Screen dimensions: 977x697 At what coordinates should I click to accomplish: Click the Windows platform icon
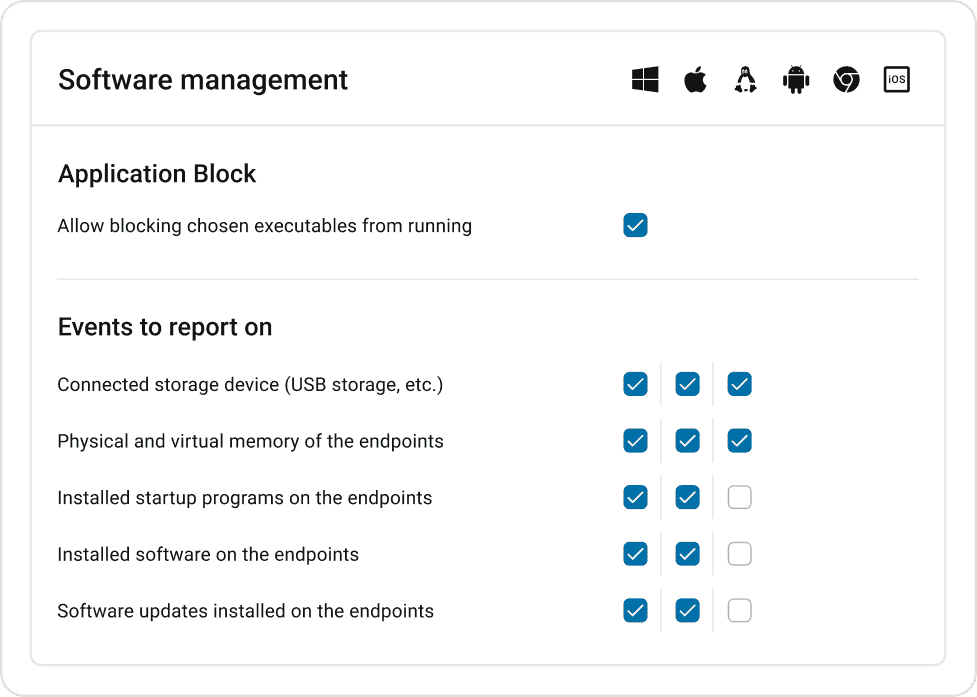pos(645,80)
